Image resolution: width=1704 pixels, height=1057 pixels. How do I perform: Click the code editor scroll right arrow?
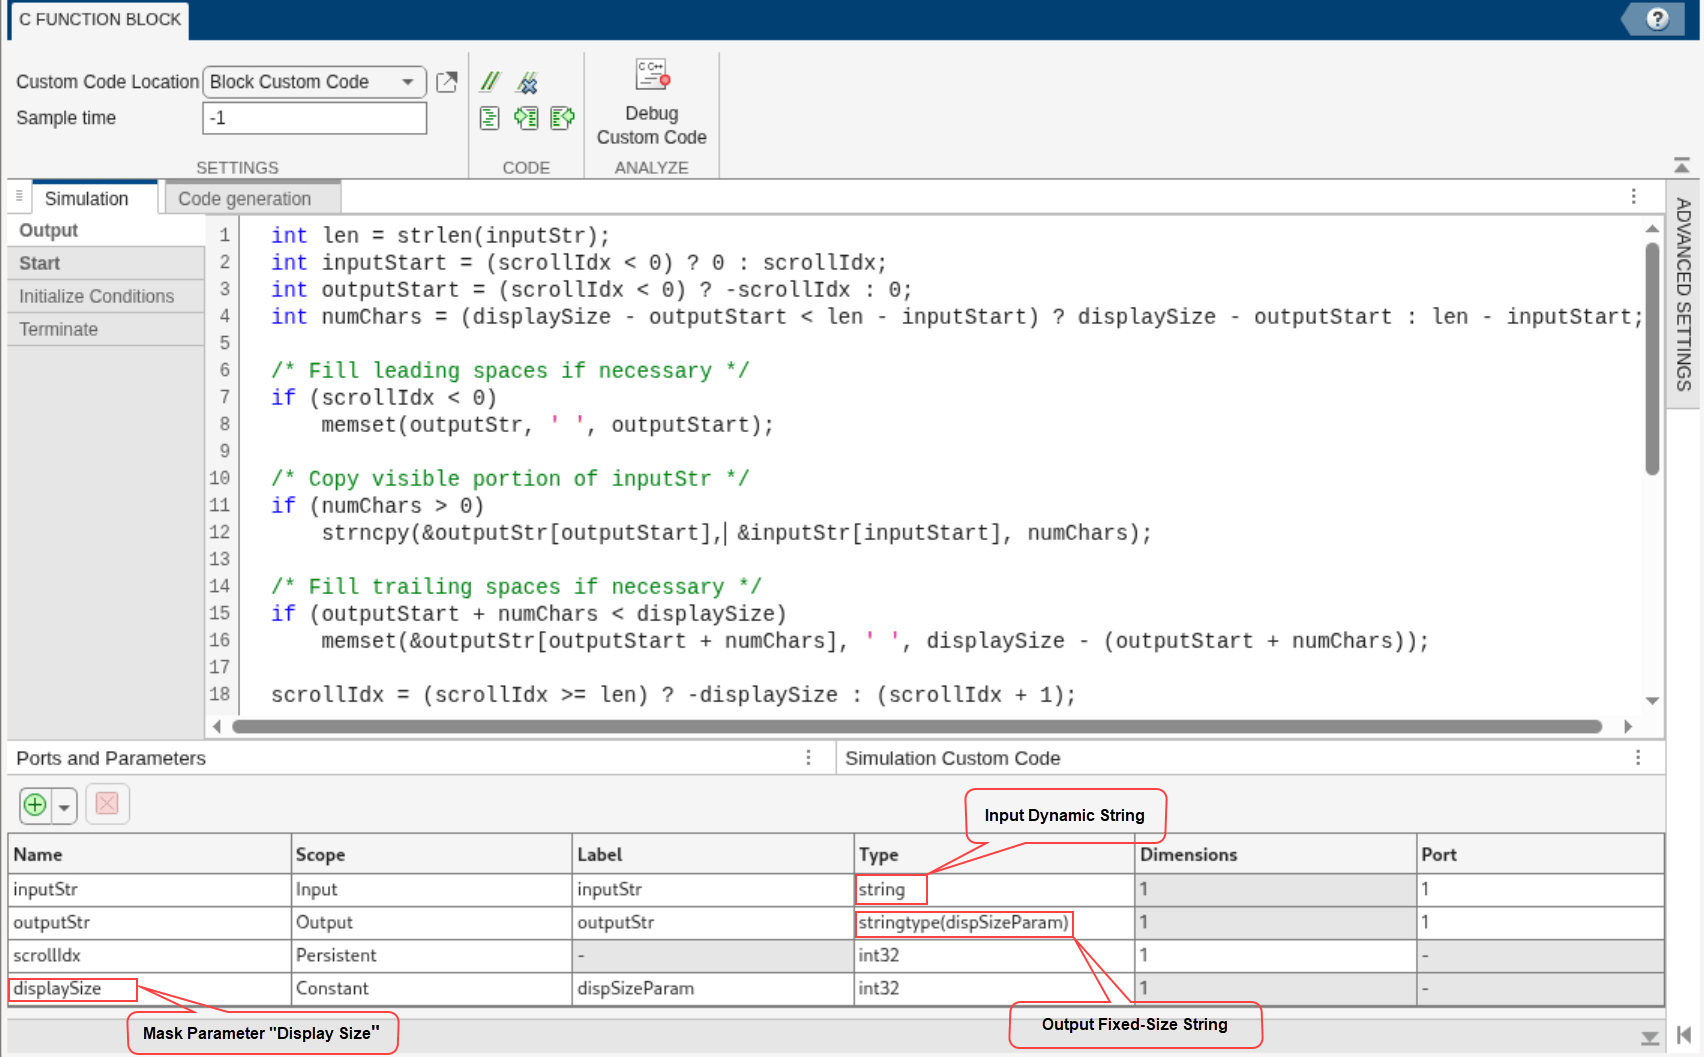point(1628,726)
